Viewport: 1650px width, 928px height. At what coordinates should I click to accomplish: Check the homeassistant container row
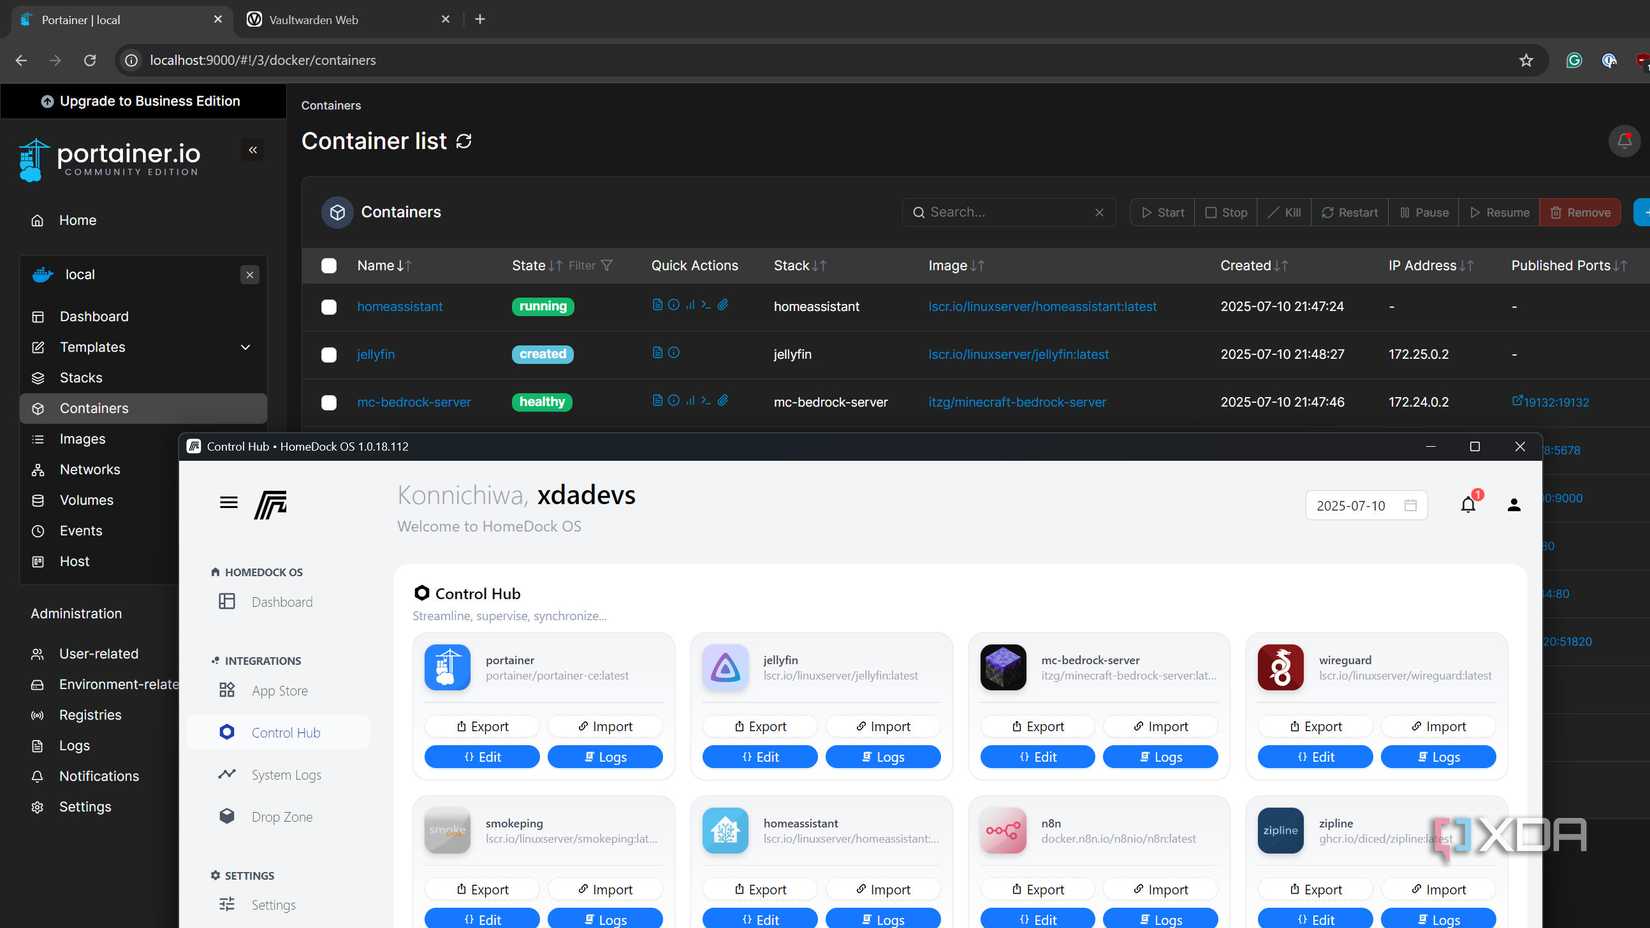pos(329,306)
